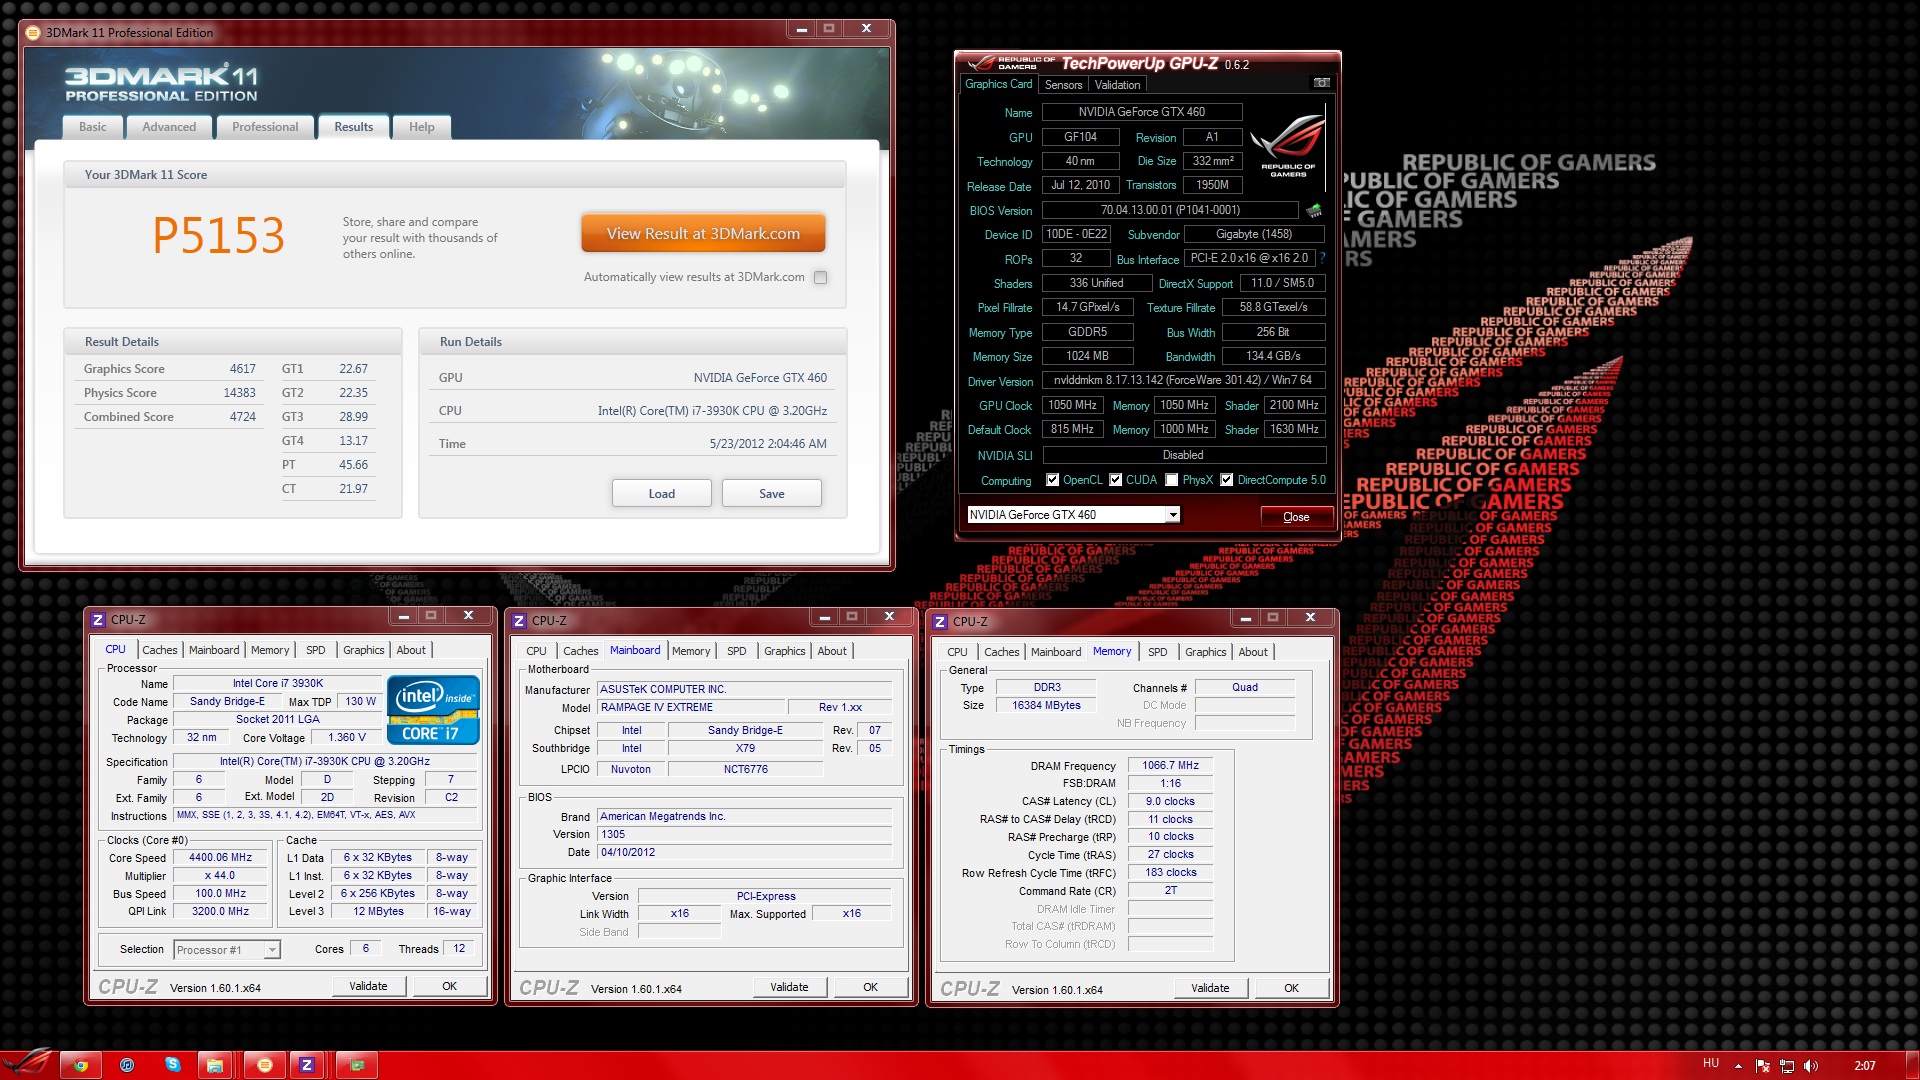Show hidden system tray icons
This screenshot has height=1080, width=1920.
coord(1738,1066)
